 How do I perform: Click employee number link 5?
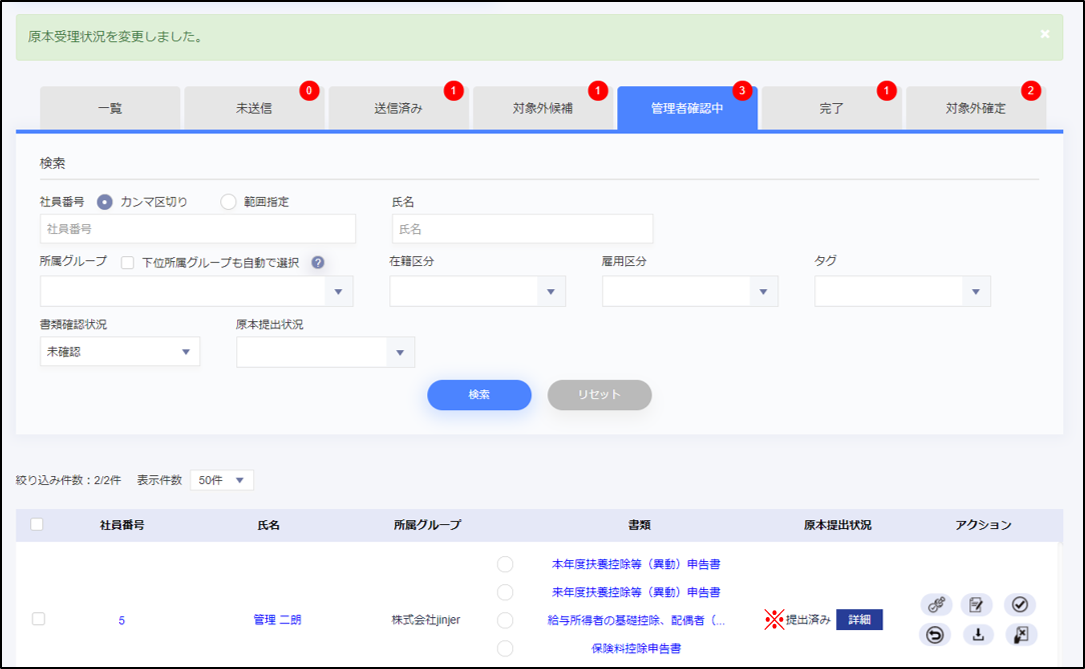coord(122,621)
